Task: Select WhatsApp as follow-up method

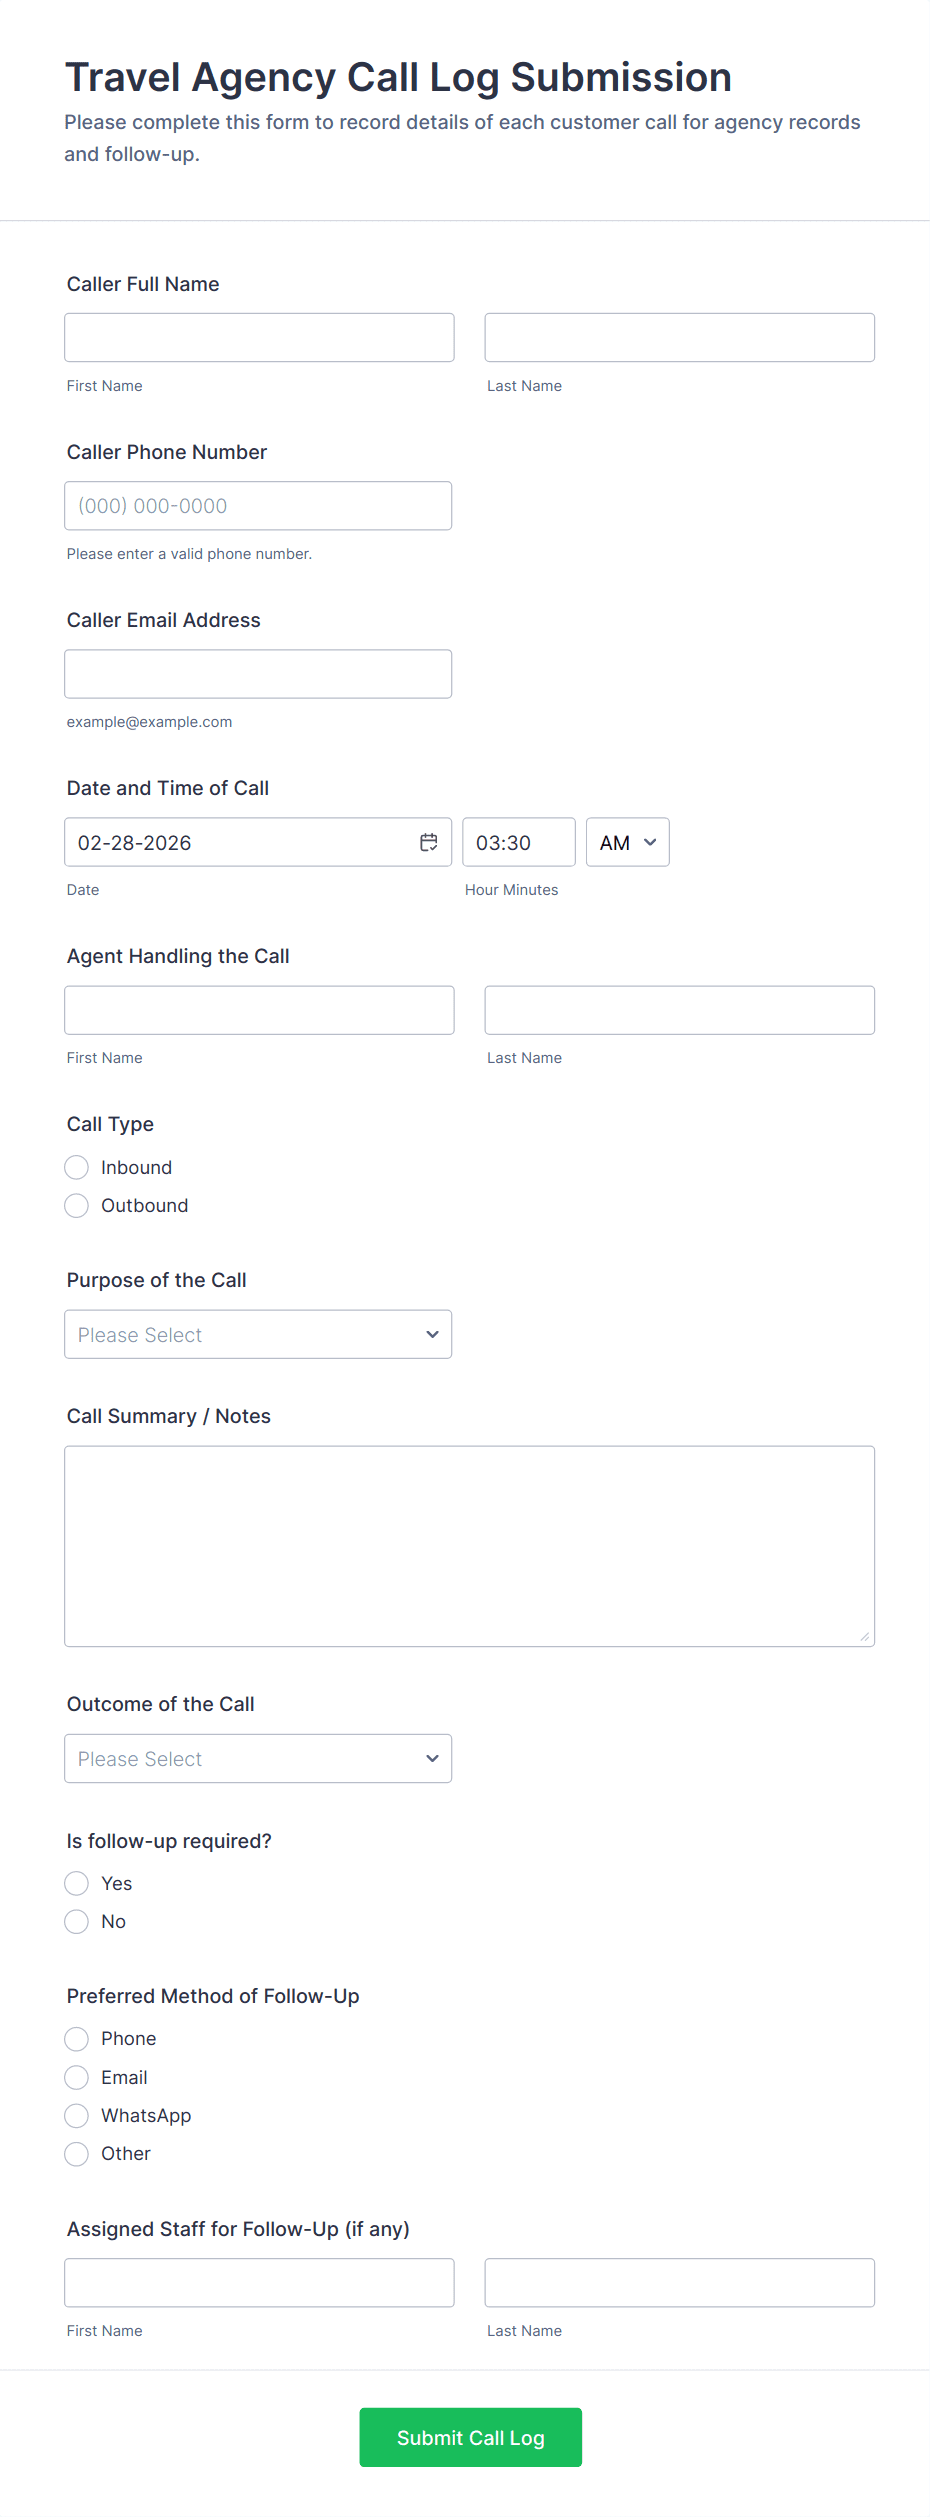Action: pos(77,2115)
